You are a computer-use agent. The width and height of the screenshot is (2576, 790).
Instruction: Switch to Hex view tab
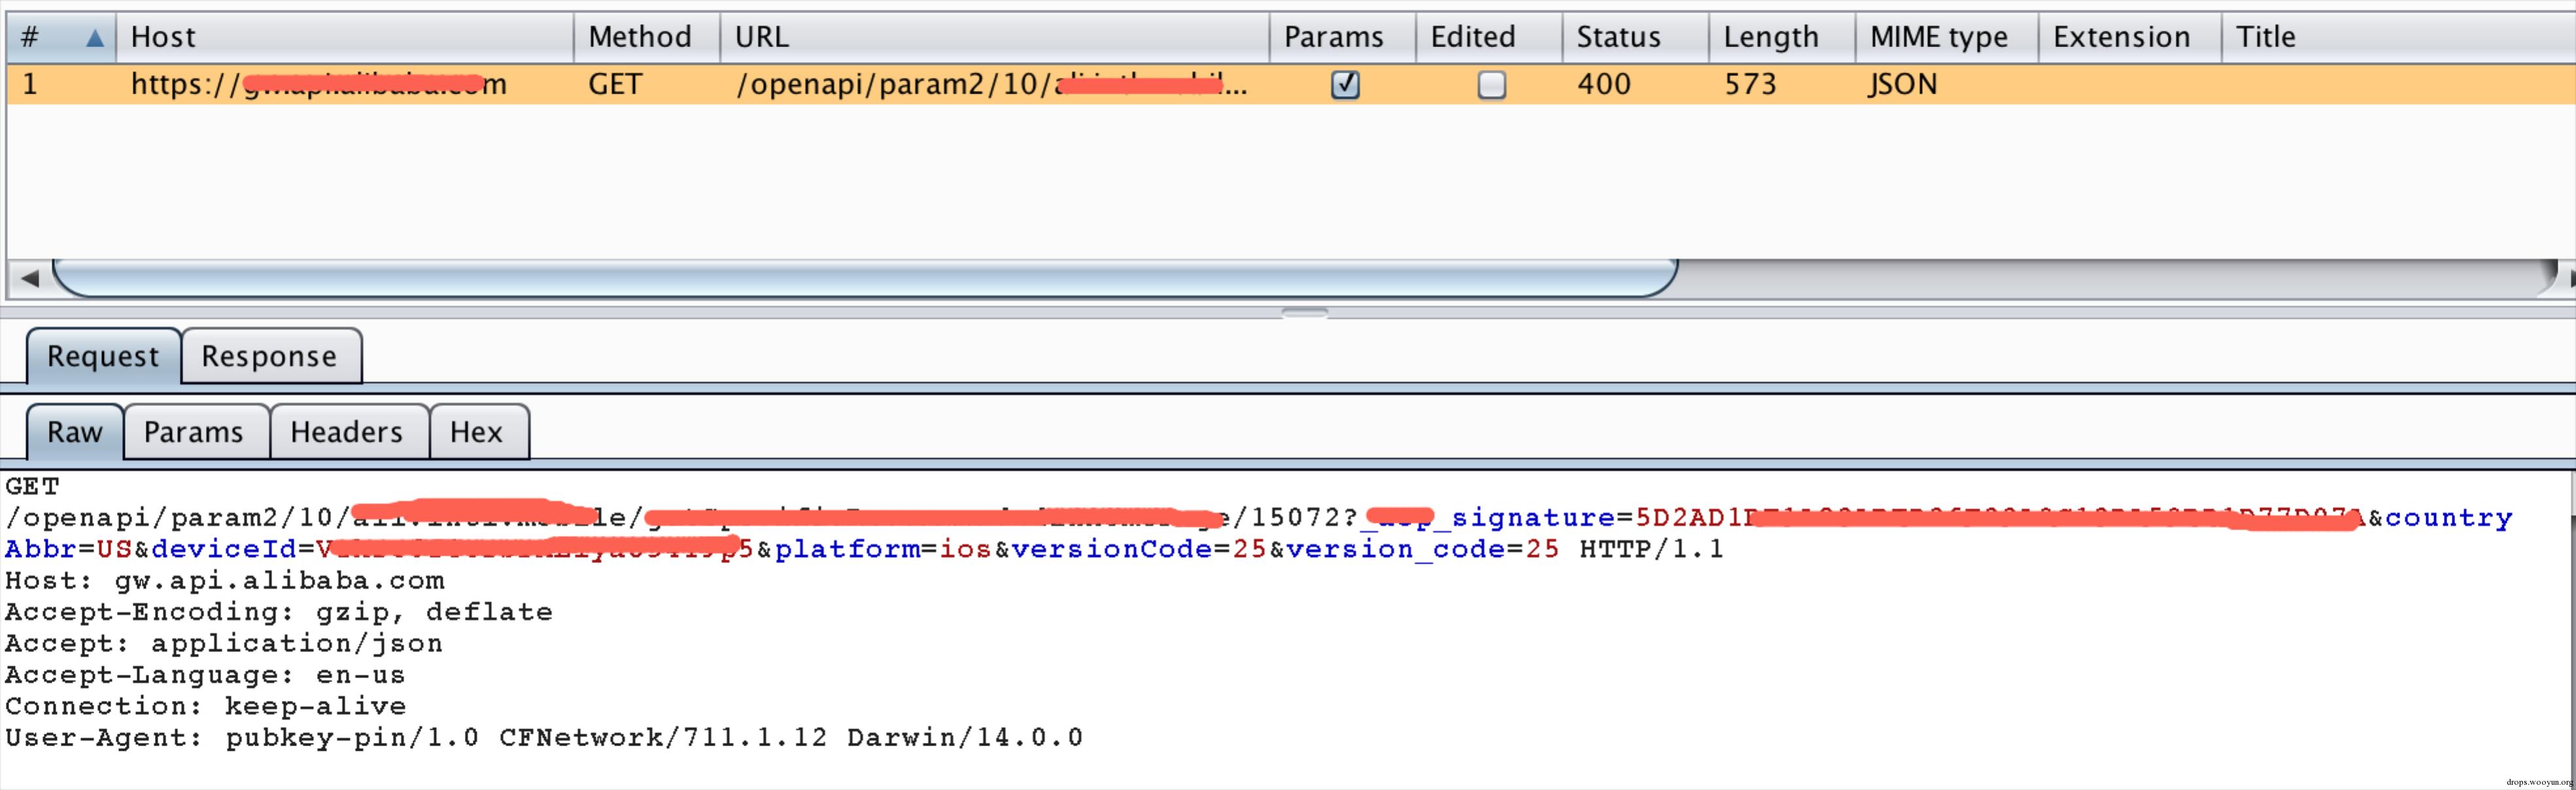[476, 432]
